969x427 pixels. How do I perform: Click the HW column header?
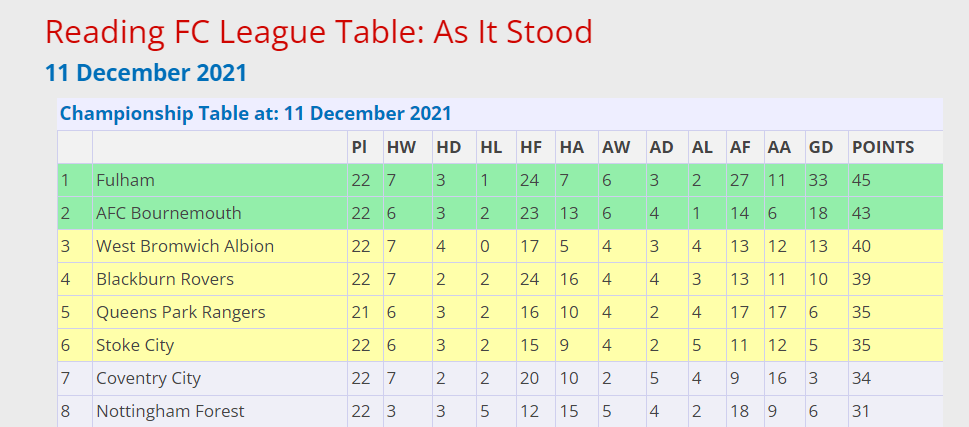click(x=401, y=147)
